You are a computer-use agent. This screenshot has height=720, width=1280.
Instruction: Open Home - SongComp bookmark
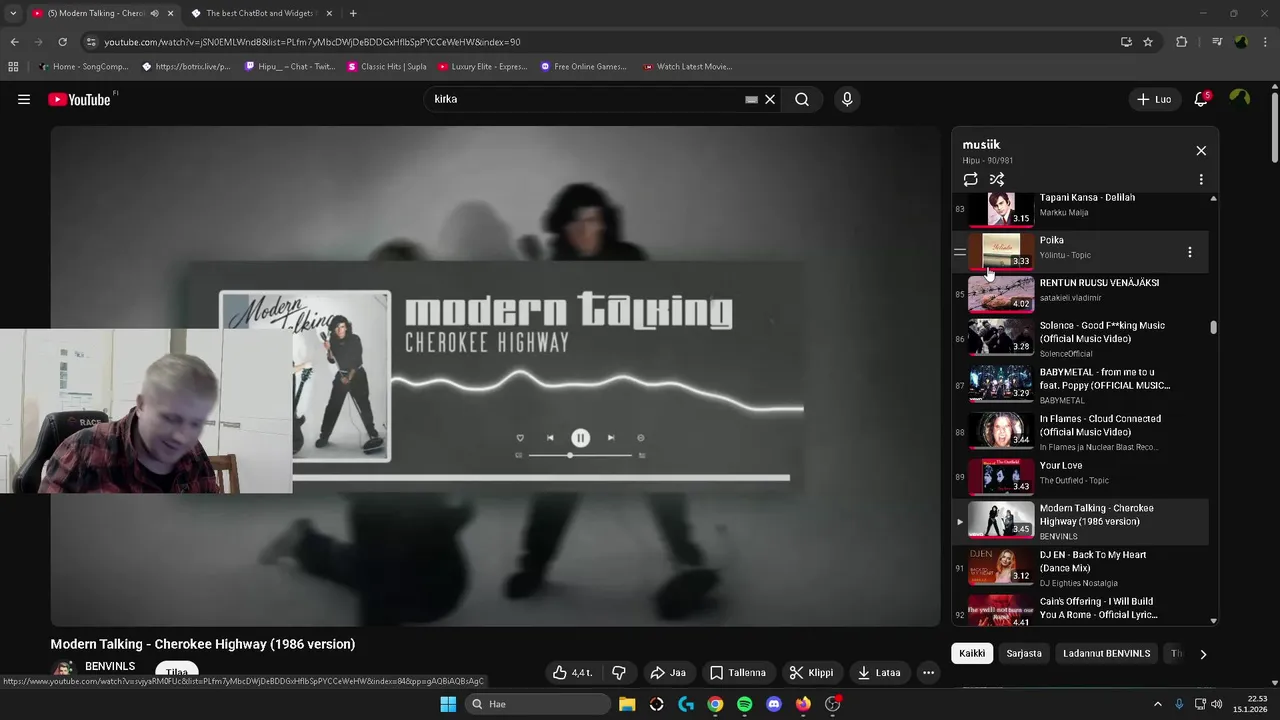point(84,67)
